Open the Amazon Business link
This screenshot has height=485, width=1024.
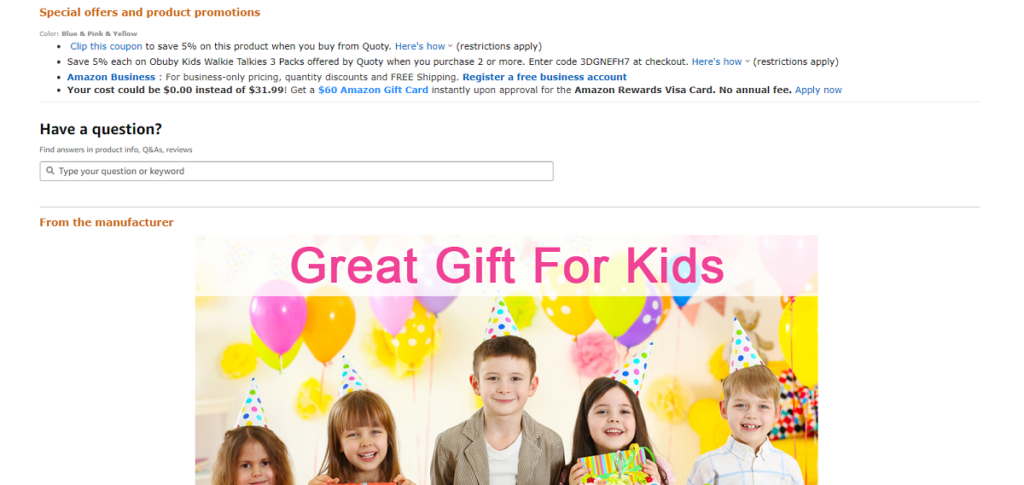click(111, 77)
